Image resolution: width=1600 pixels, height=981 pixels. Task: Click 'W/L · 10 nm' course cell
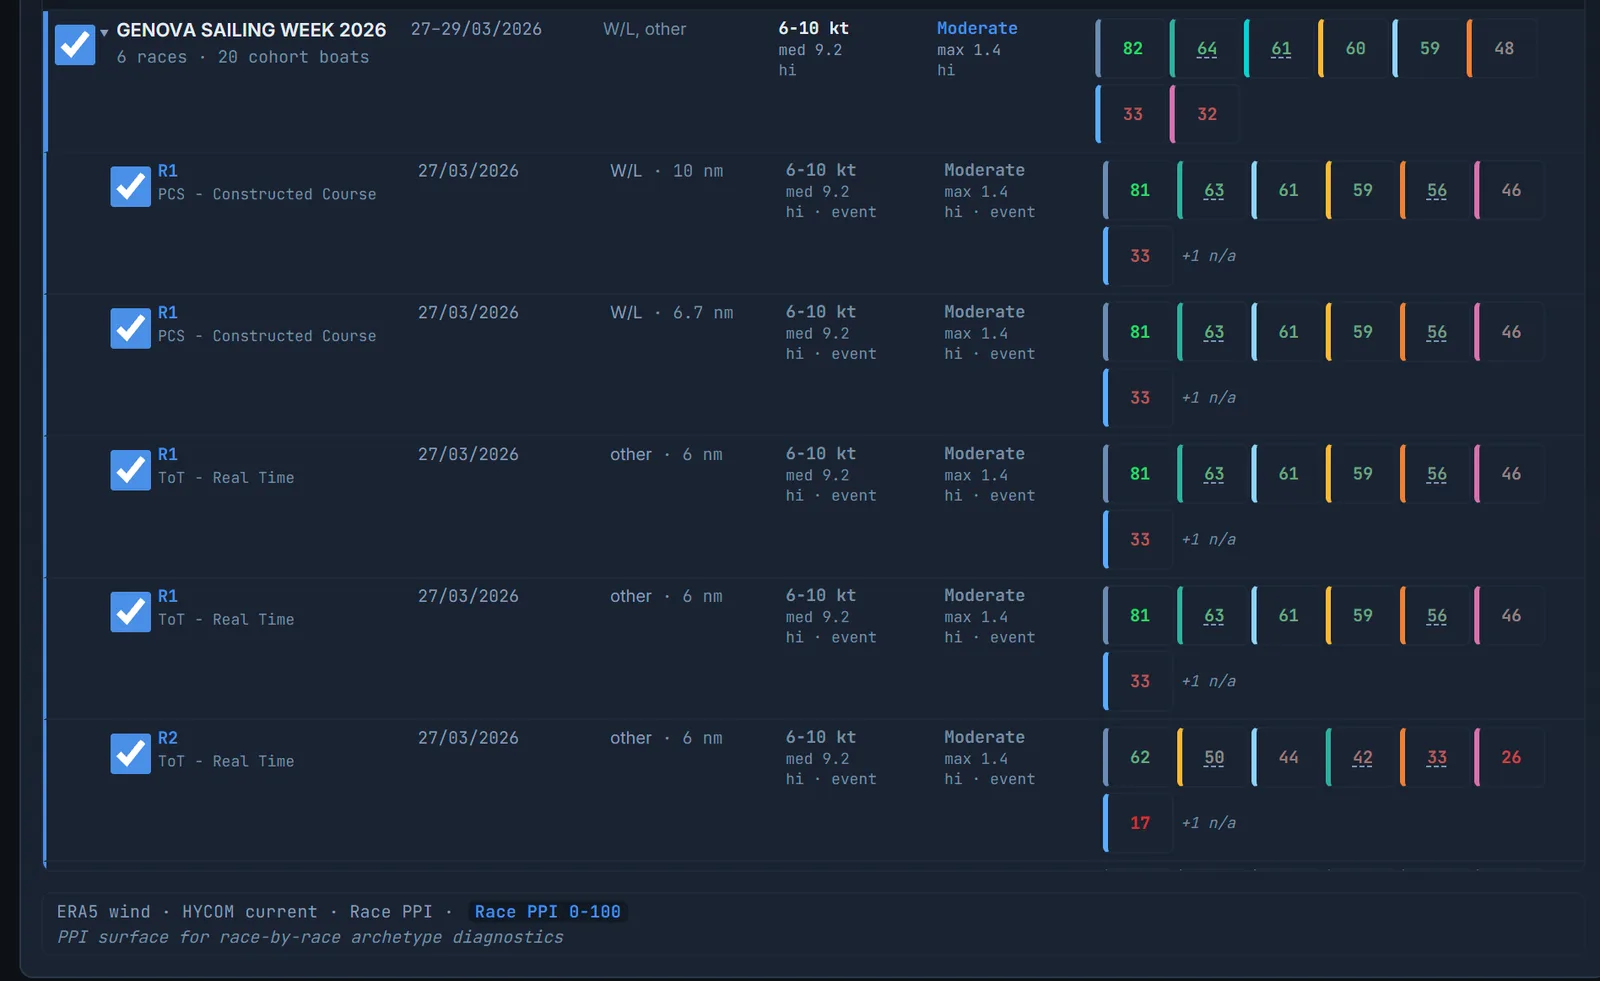point(667,171)
